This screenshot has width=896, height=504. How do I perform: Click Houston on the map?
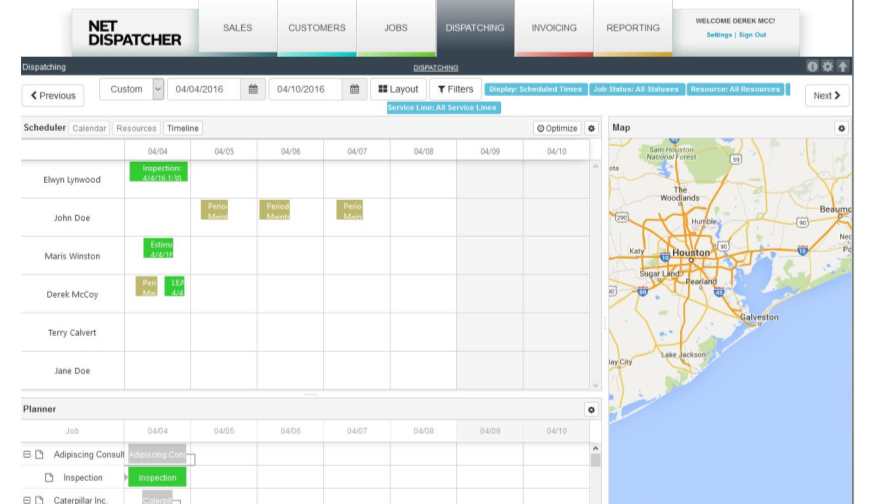[x=691, y=253]
